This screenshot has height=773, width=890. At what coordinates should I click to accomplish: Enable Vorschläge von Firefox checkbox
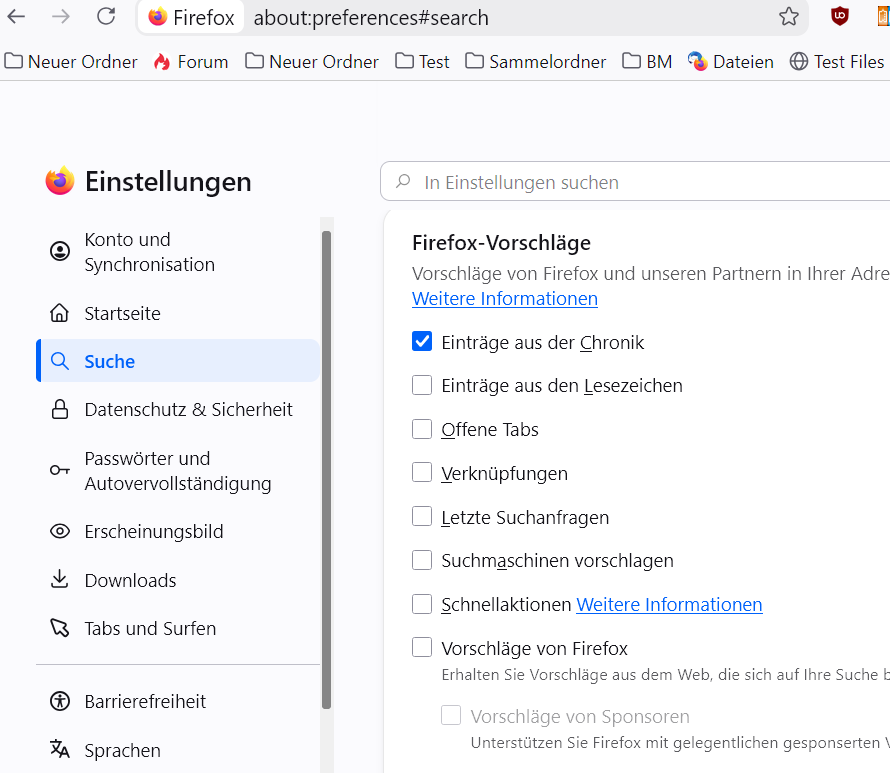pos(422,647)
